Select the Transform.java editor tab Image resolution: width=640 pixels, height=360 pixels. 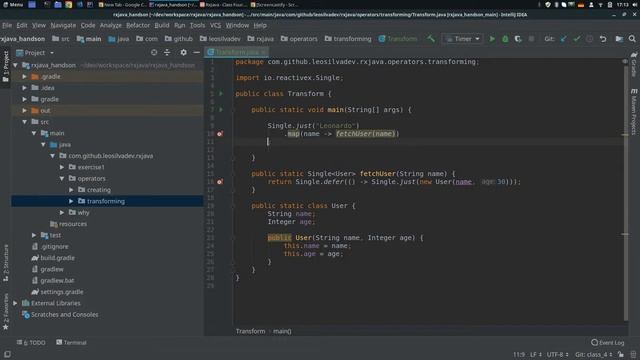coord(237,52)
